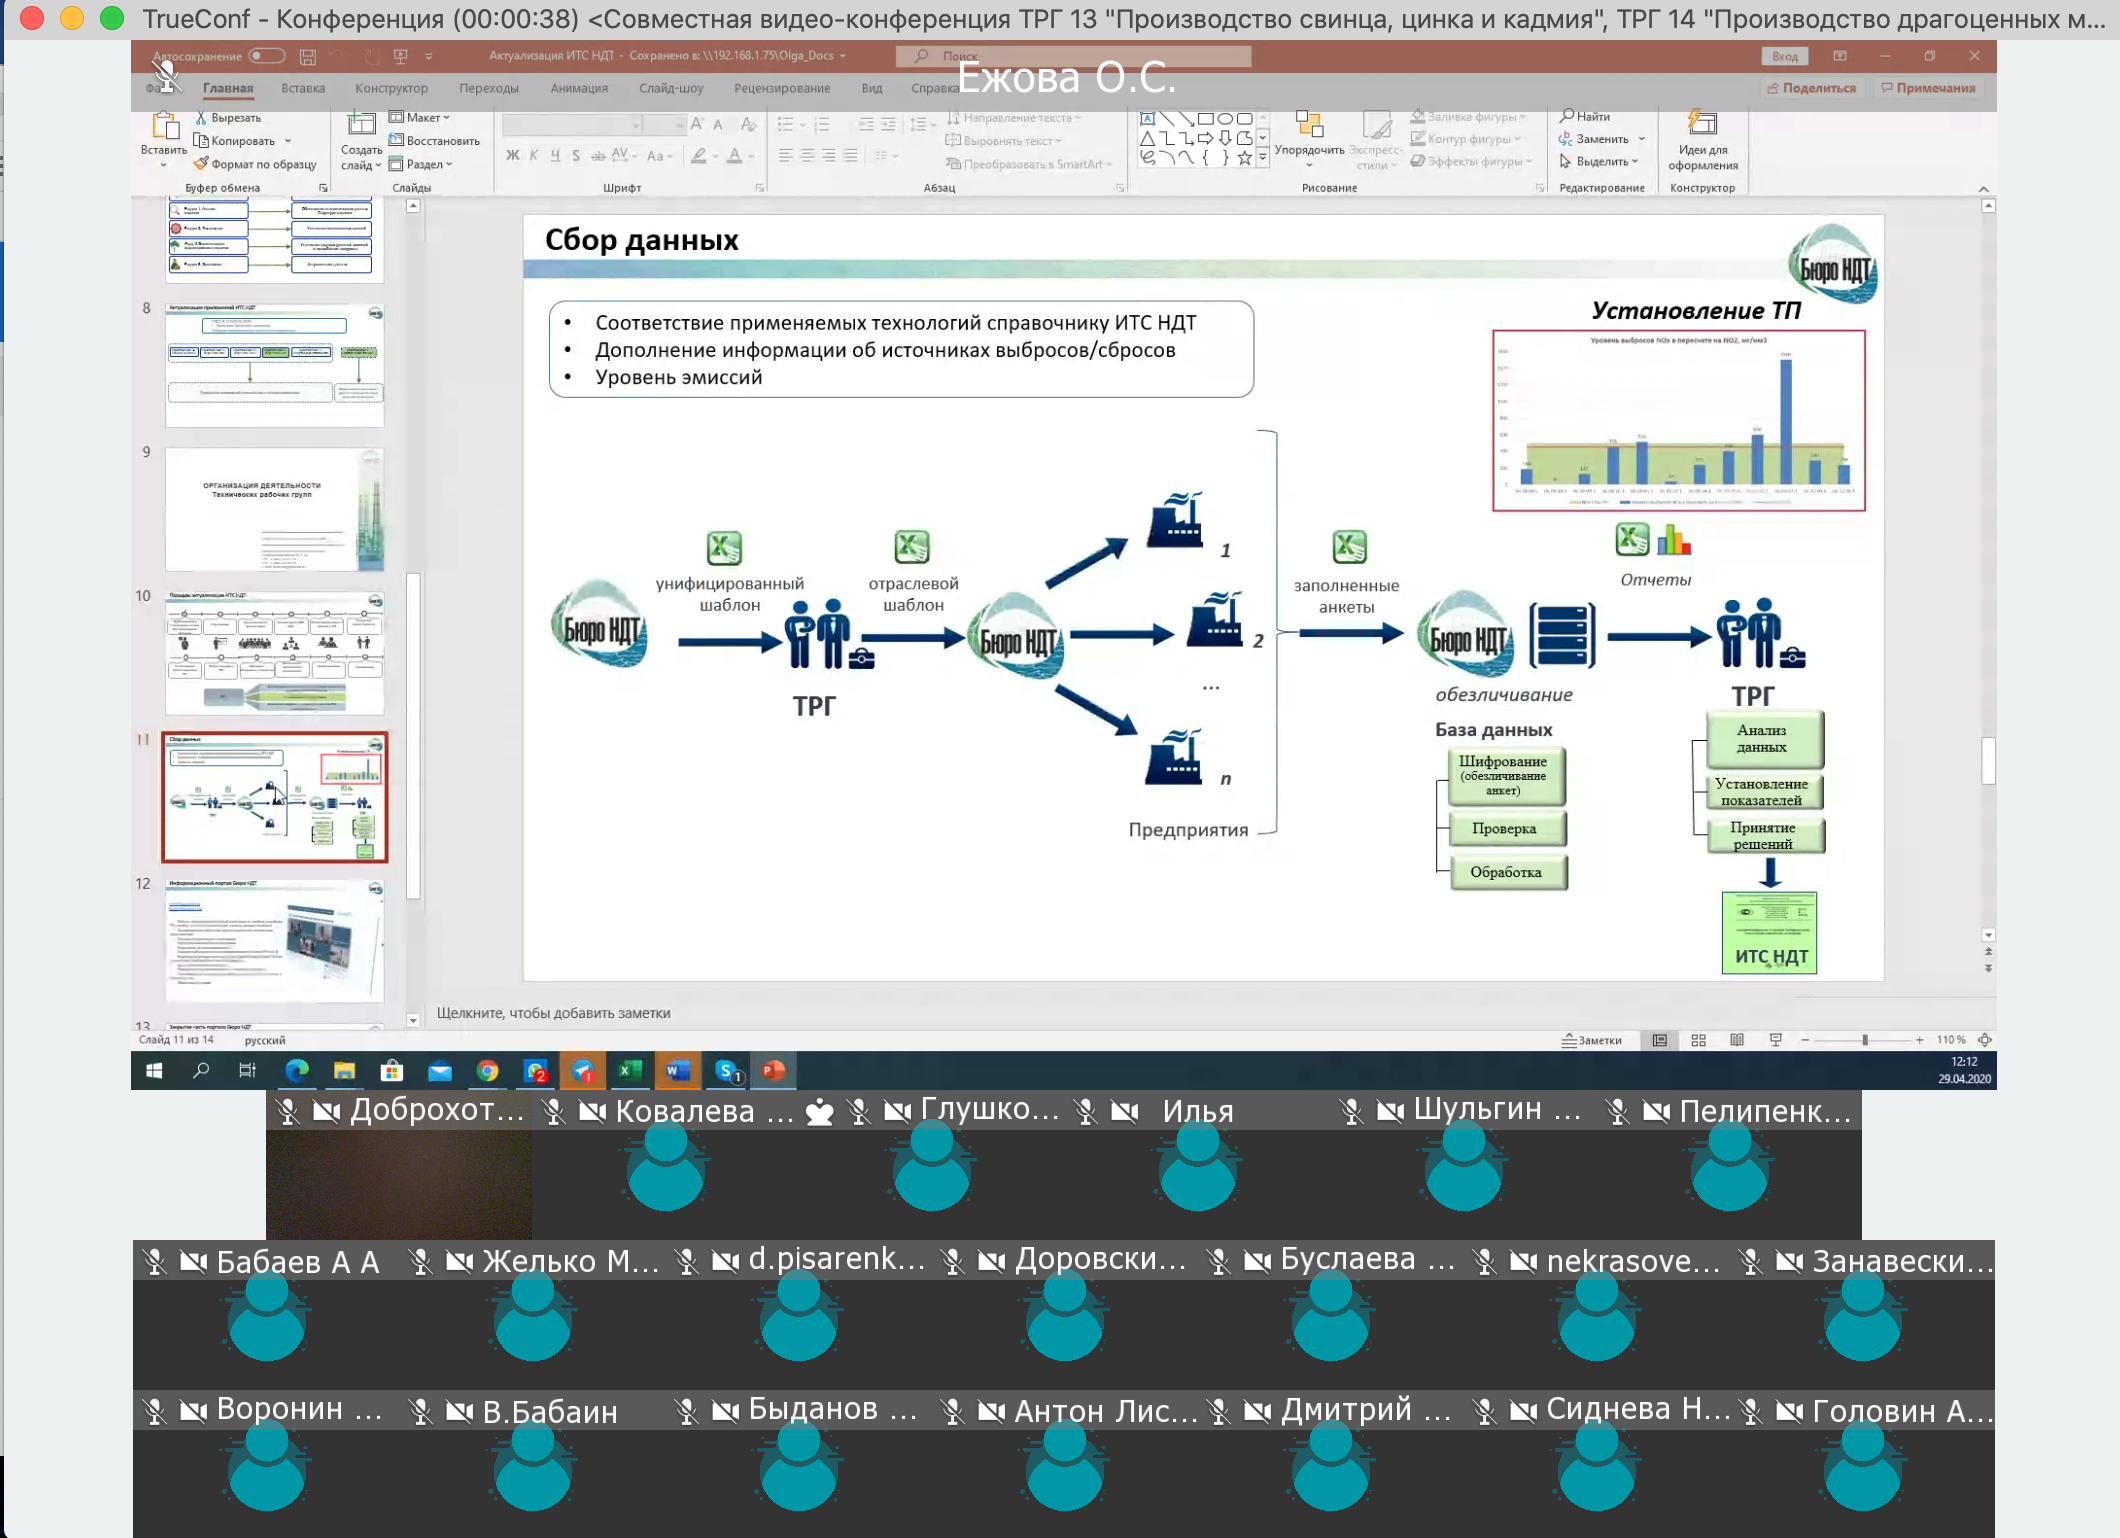The image size is (2120, 1538).
Task: Click Windows Start button in taskbar
Action: coord(154,1070)
